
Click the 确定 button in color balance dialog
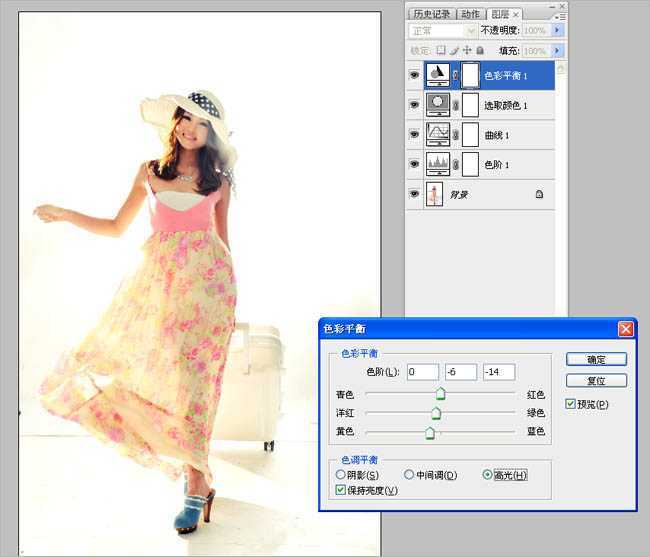(x=596, y=359)
